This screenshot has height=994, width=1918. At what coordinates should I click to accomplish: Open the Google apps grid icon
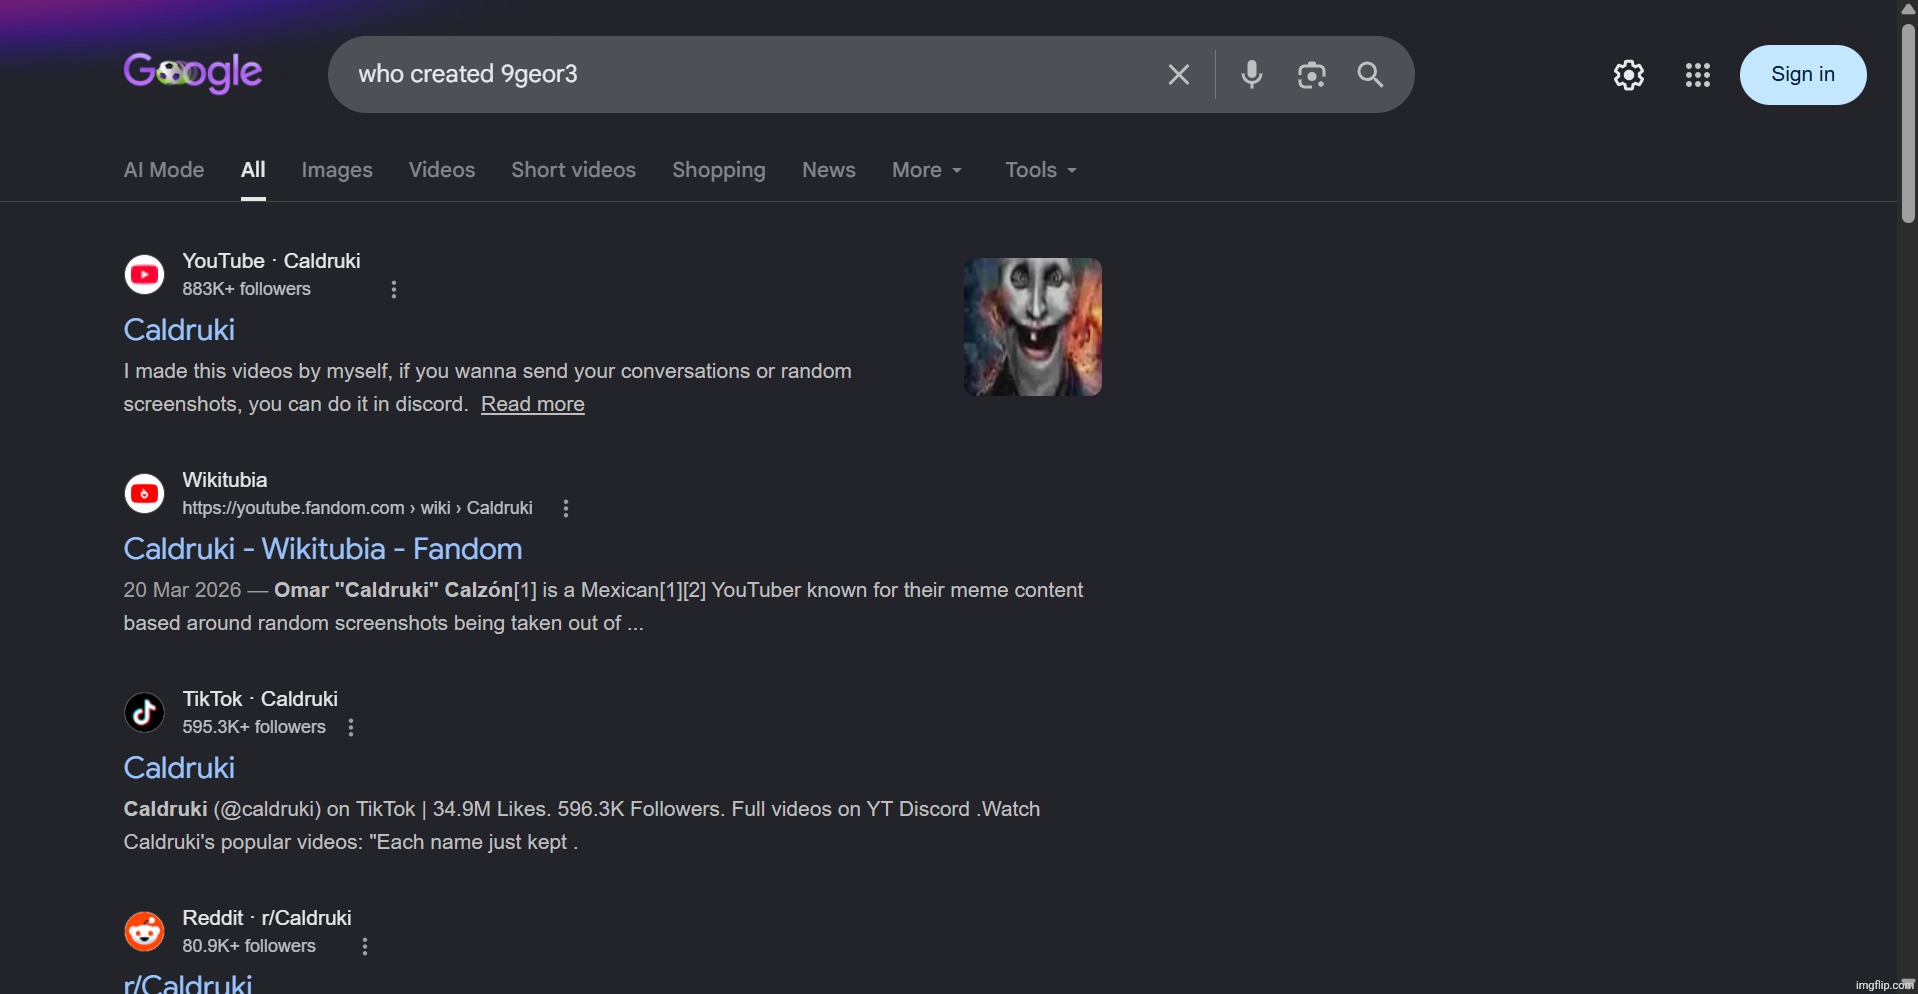coord(1698,75)
